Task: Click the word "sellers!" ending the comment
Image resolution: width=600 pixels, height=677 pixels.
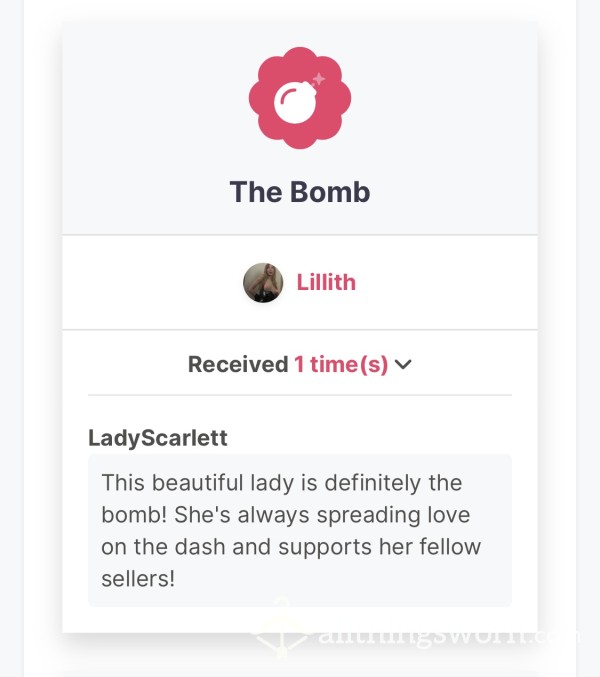Action: [138, 579]
